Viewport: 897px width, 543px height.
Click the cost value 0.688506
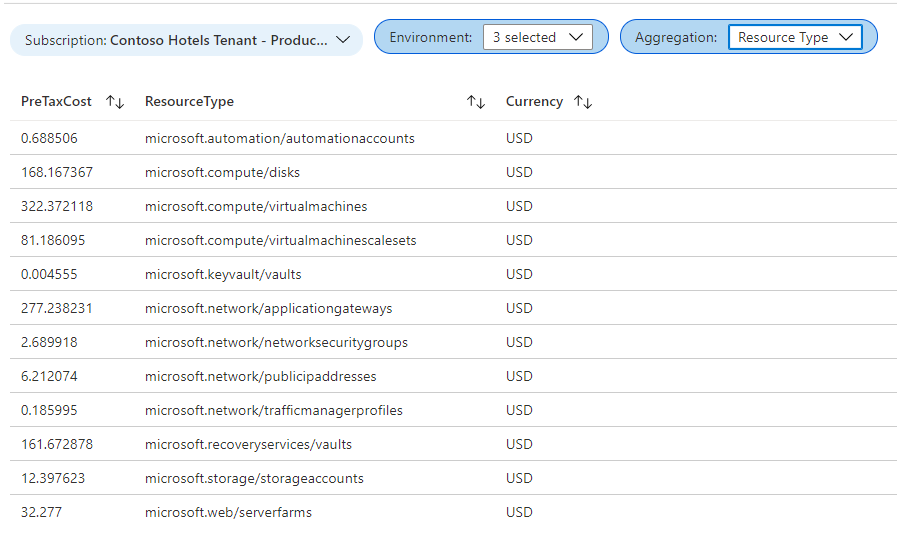(x=49, y=138)
